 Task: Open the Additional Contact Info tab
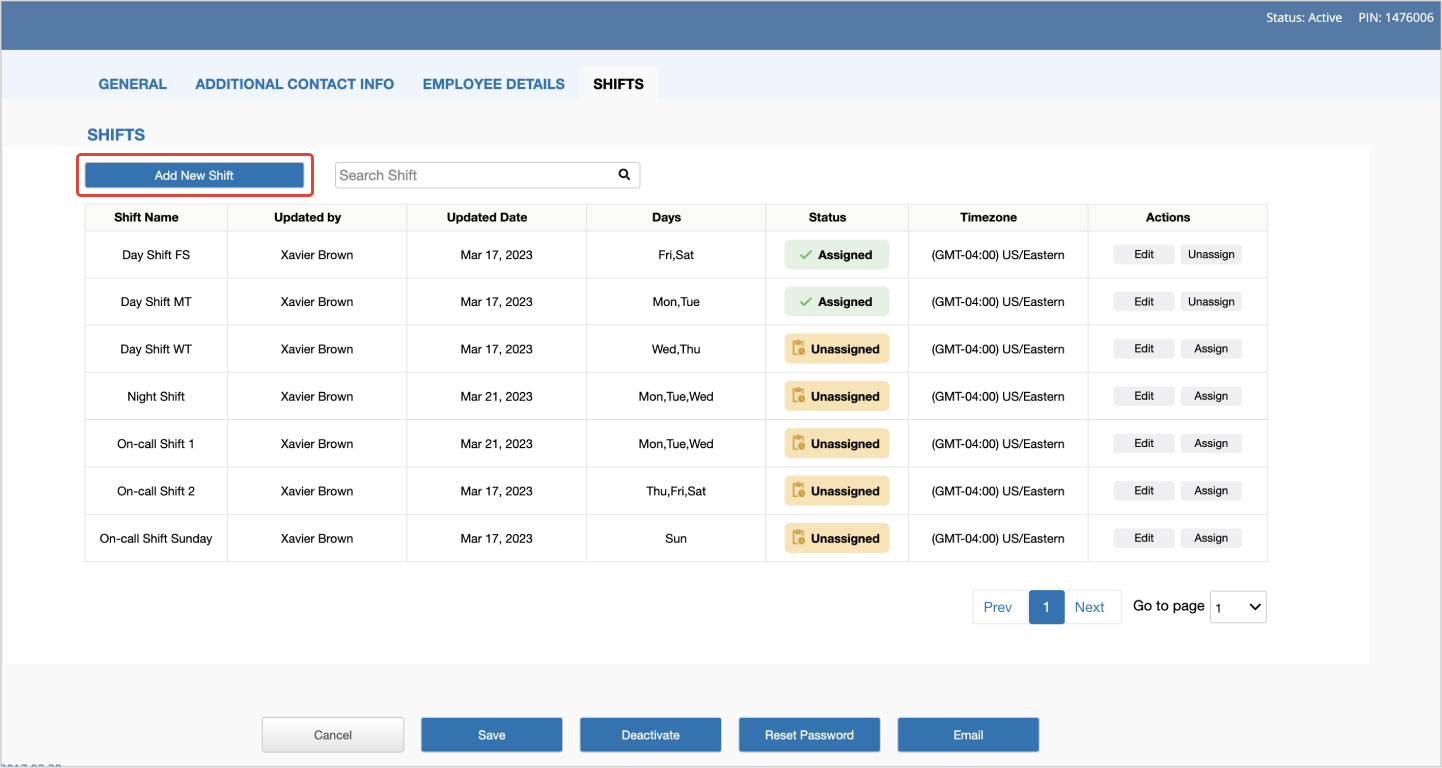pos(294,84)
